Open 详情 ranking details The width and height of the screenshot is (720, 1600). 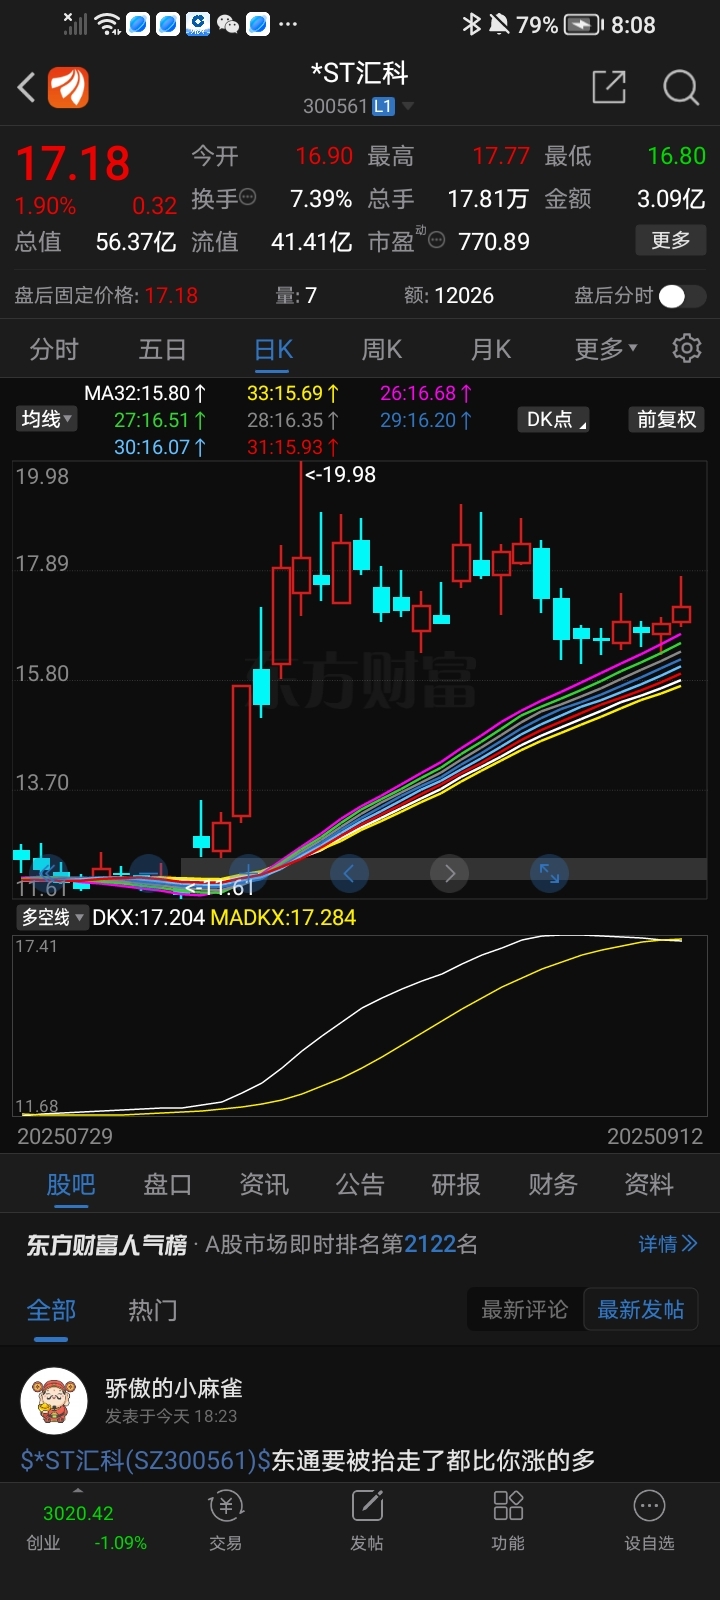click(668, 1244)
